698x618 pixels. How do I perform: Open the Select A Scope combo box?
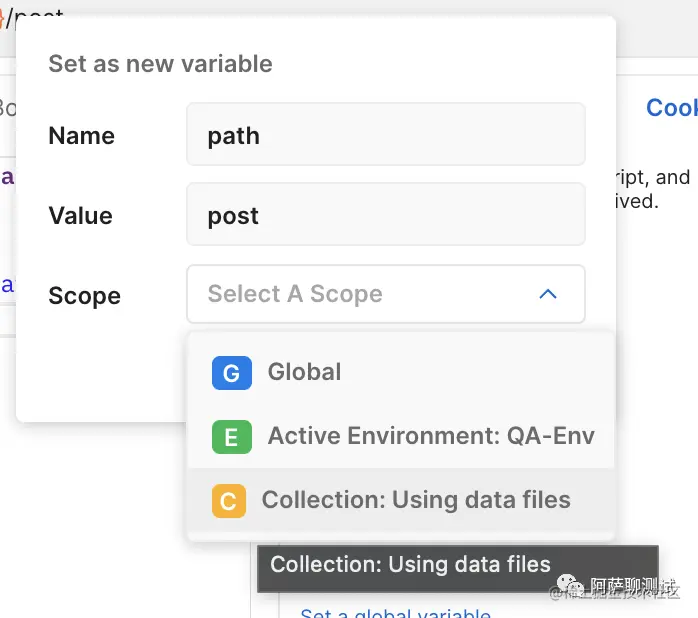point(386,294)
